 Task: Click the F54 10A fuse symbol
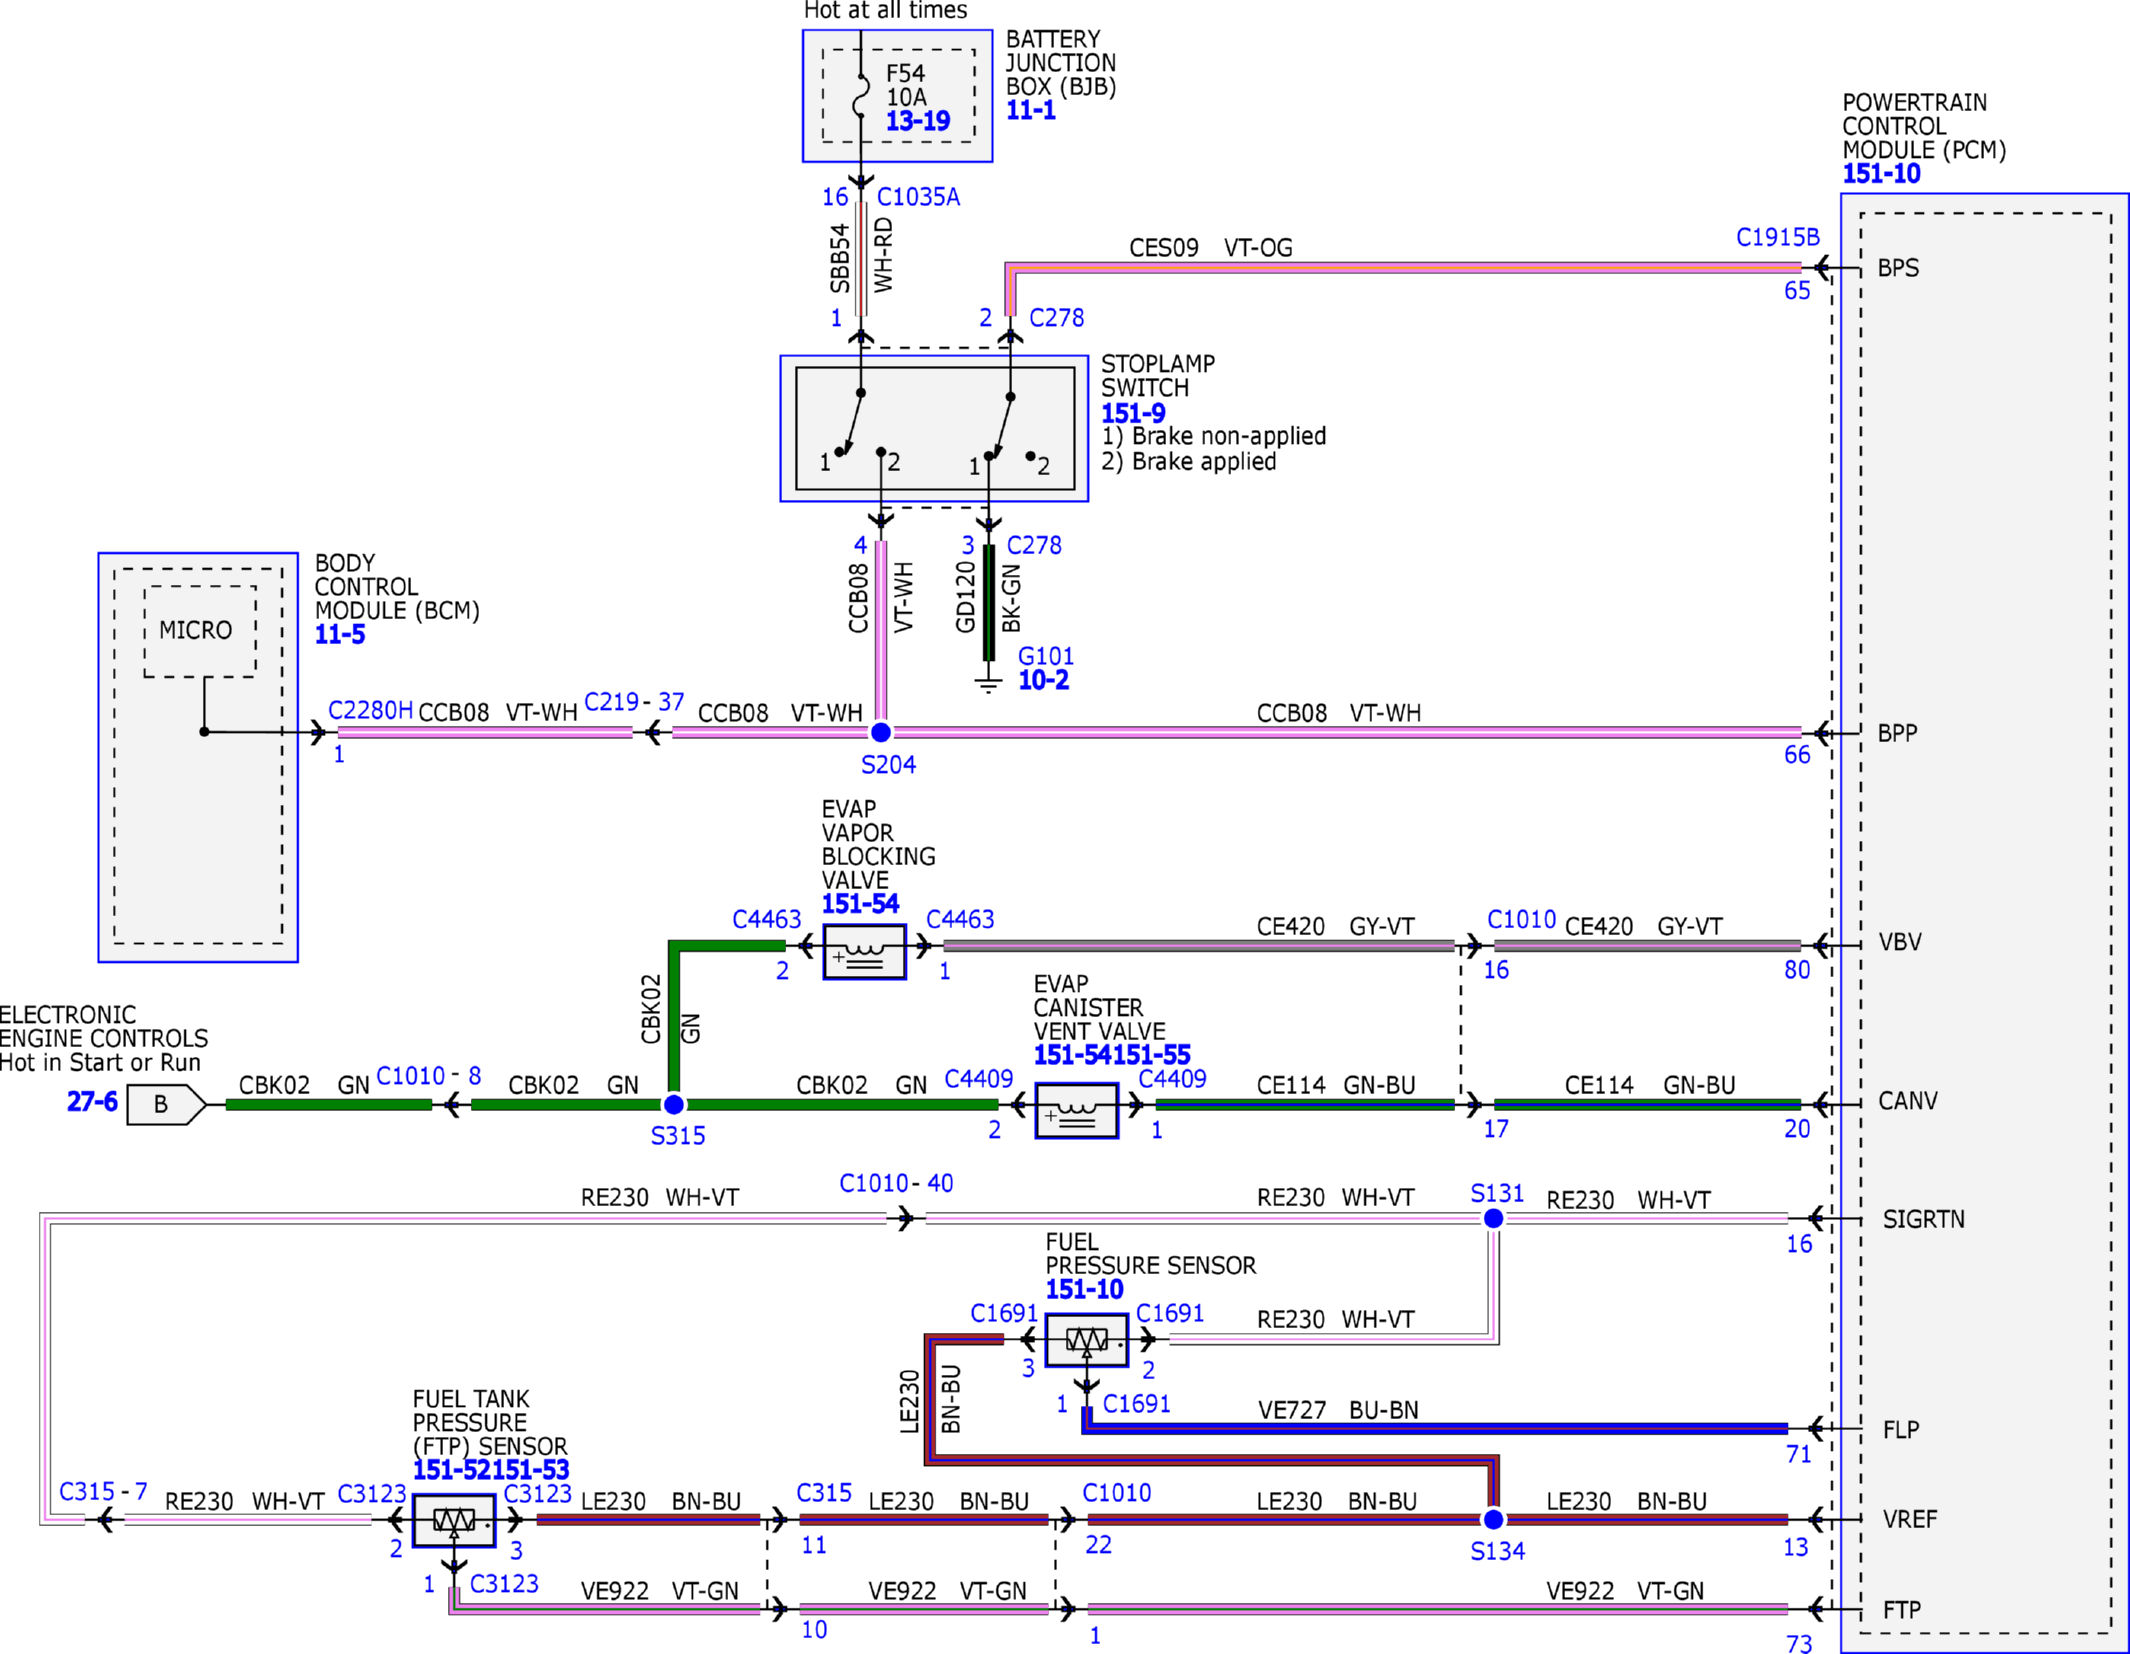pyautogui.click(x=861, y=96)
